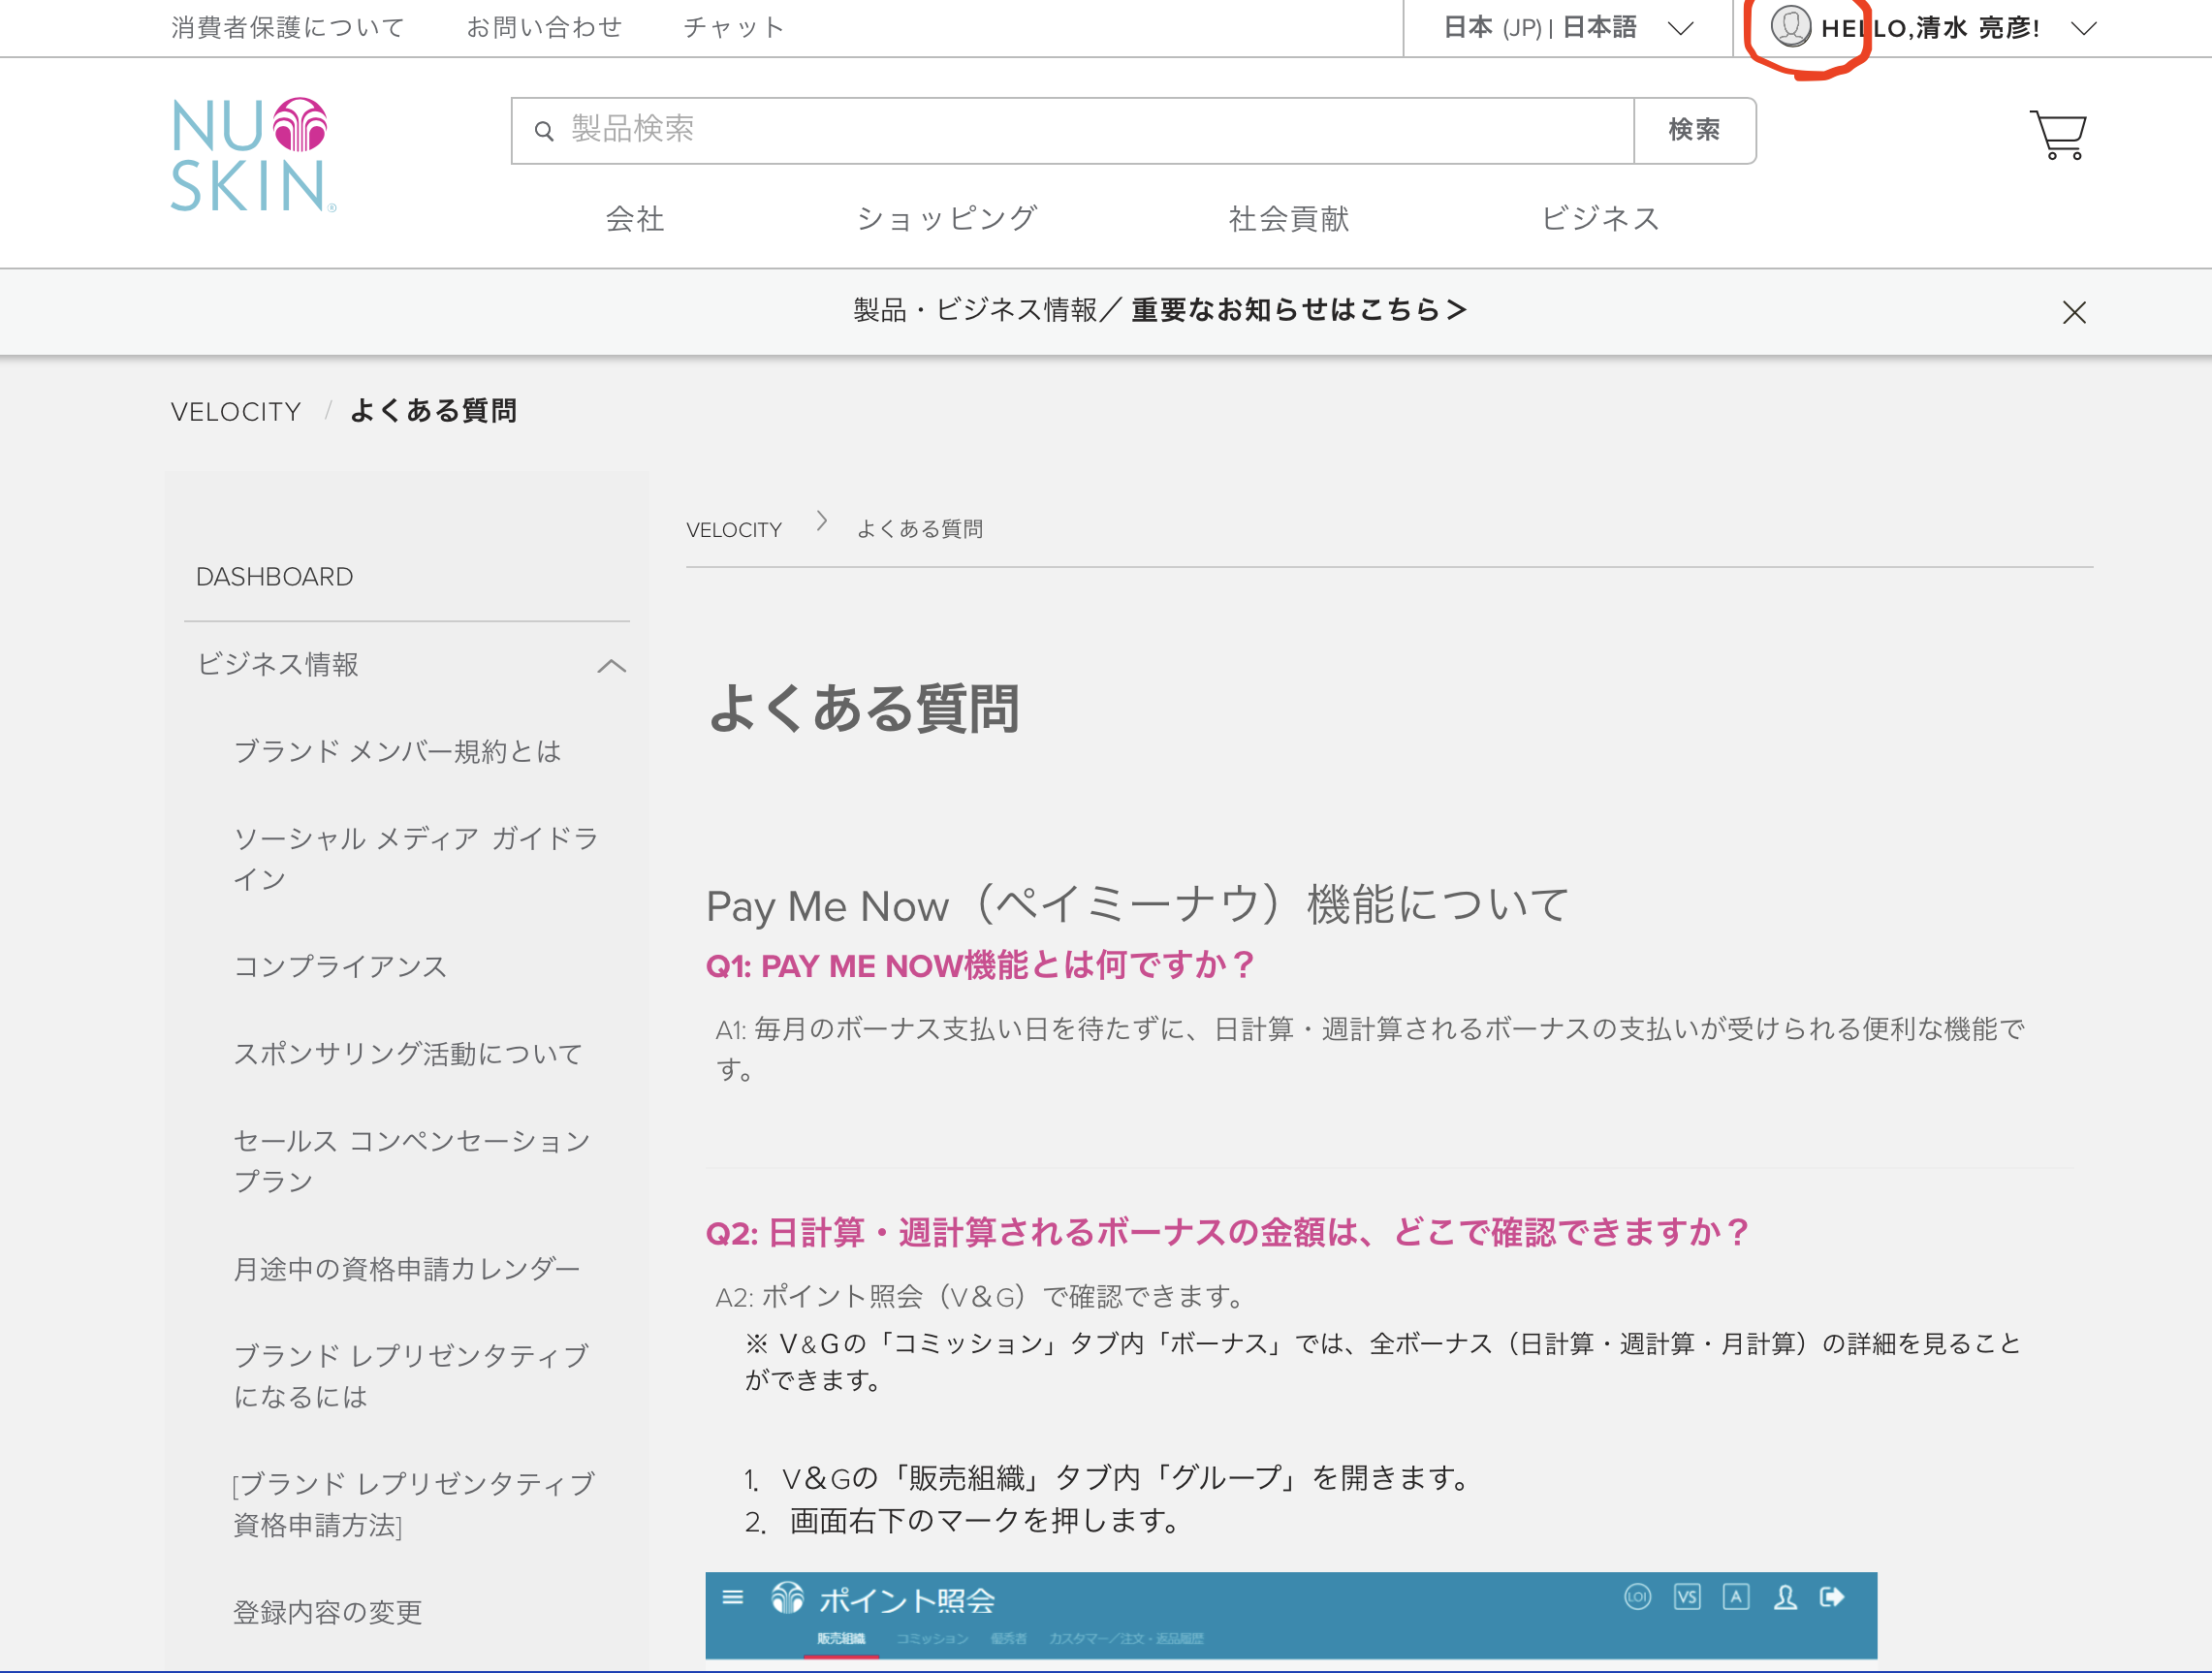Image resolution: width=2212 pixels, height=1673 pixels.
Task: Open コンプライアンス in the sidebar
Action: click(x=340, y=966)
